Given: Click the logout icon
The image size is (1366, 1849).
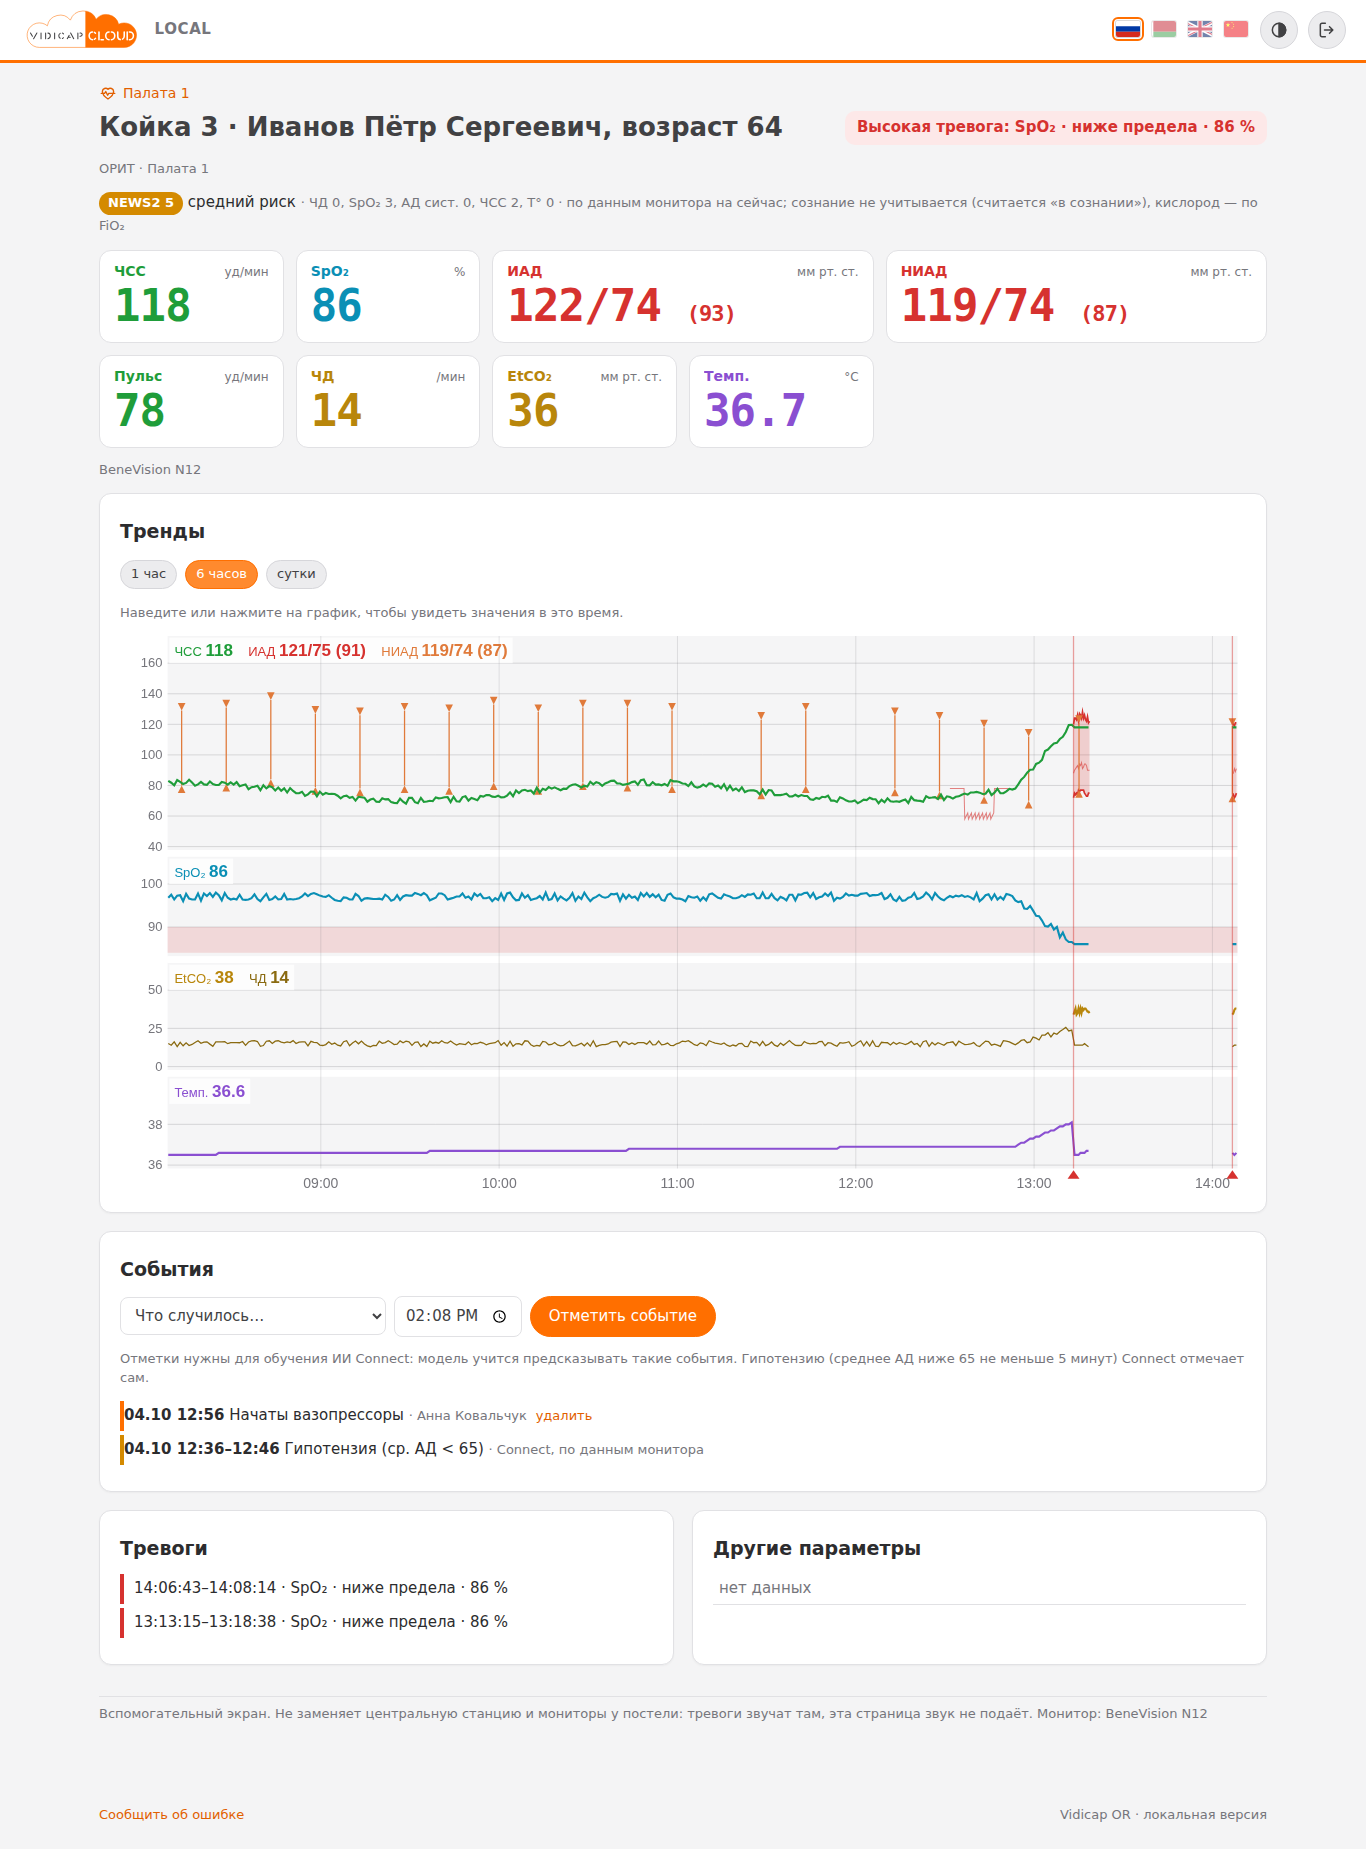Looking at the screenshot, I should click(1327, 30).
